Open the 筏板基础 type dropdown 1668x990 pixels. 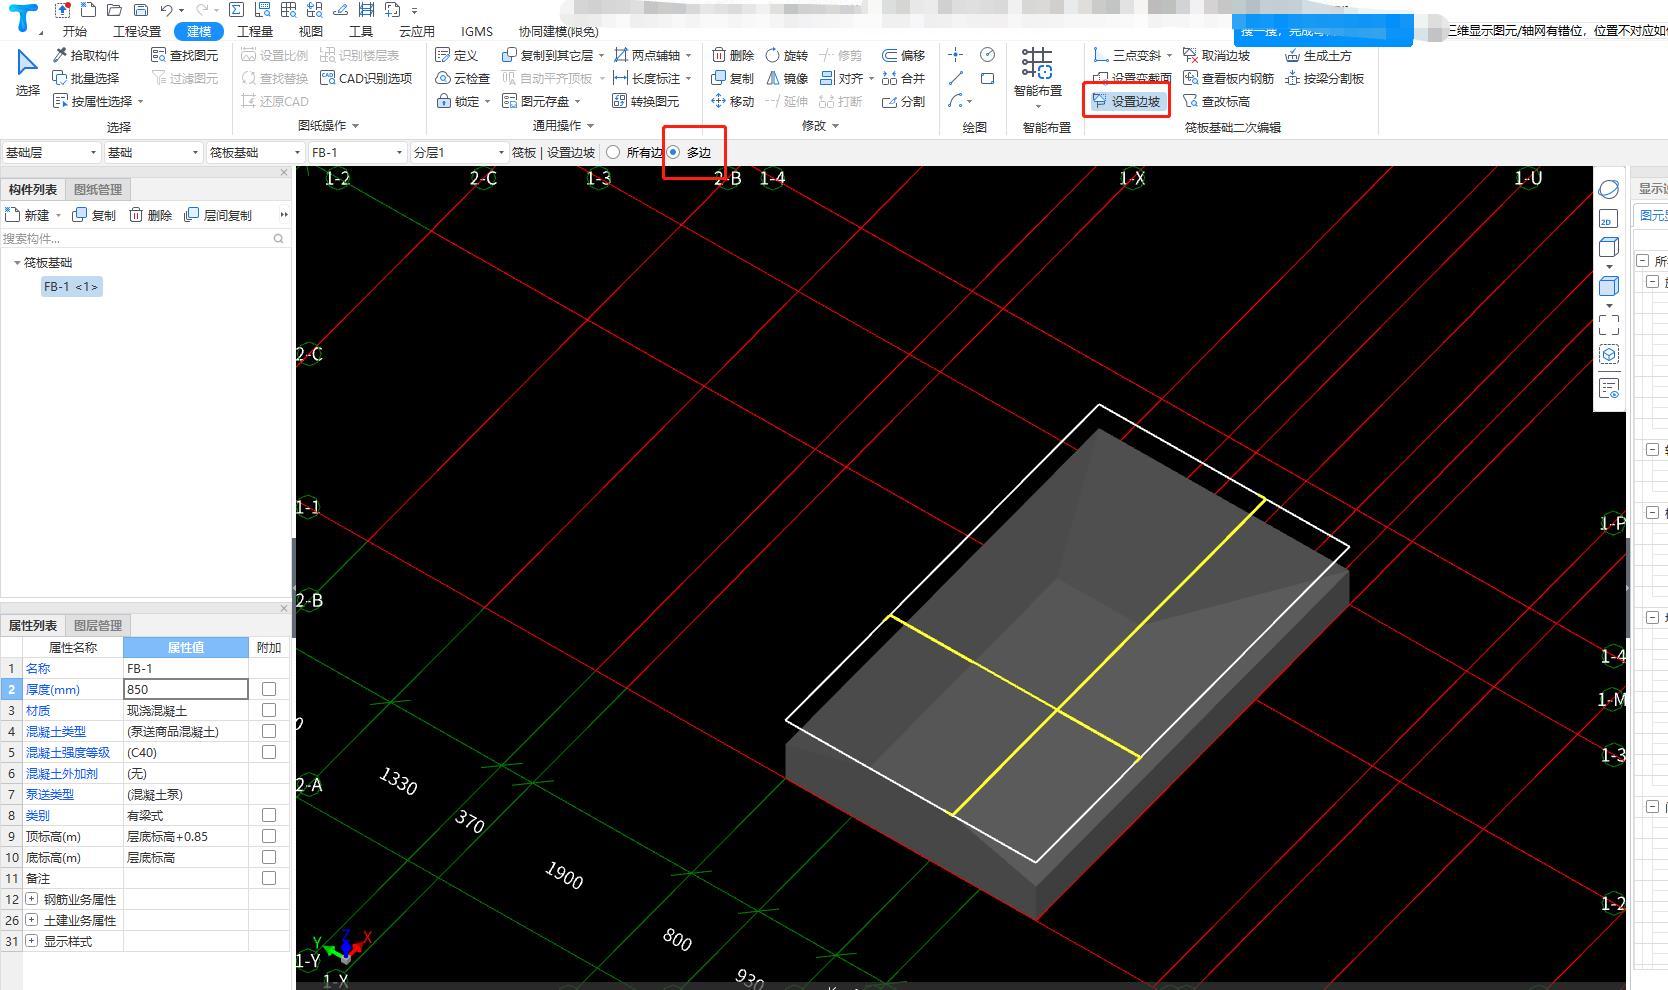coord(255,152)
